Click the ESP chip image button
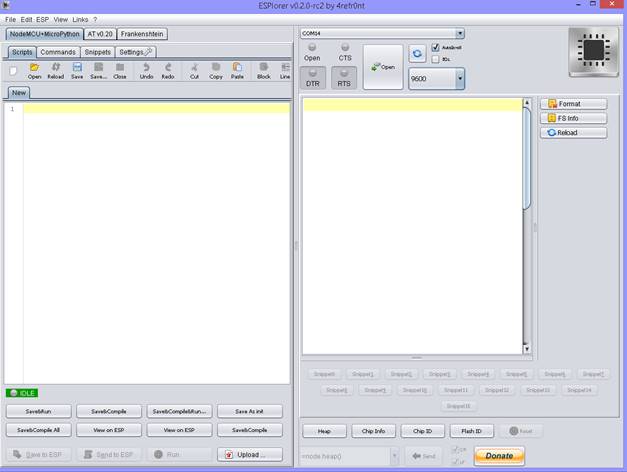Image resolution: width=627 pixels, height=472 pixels. 594,53
